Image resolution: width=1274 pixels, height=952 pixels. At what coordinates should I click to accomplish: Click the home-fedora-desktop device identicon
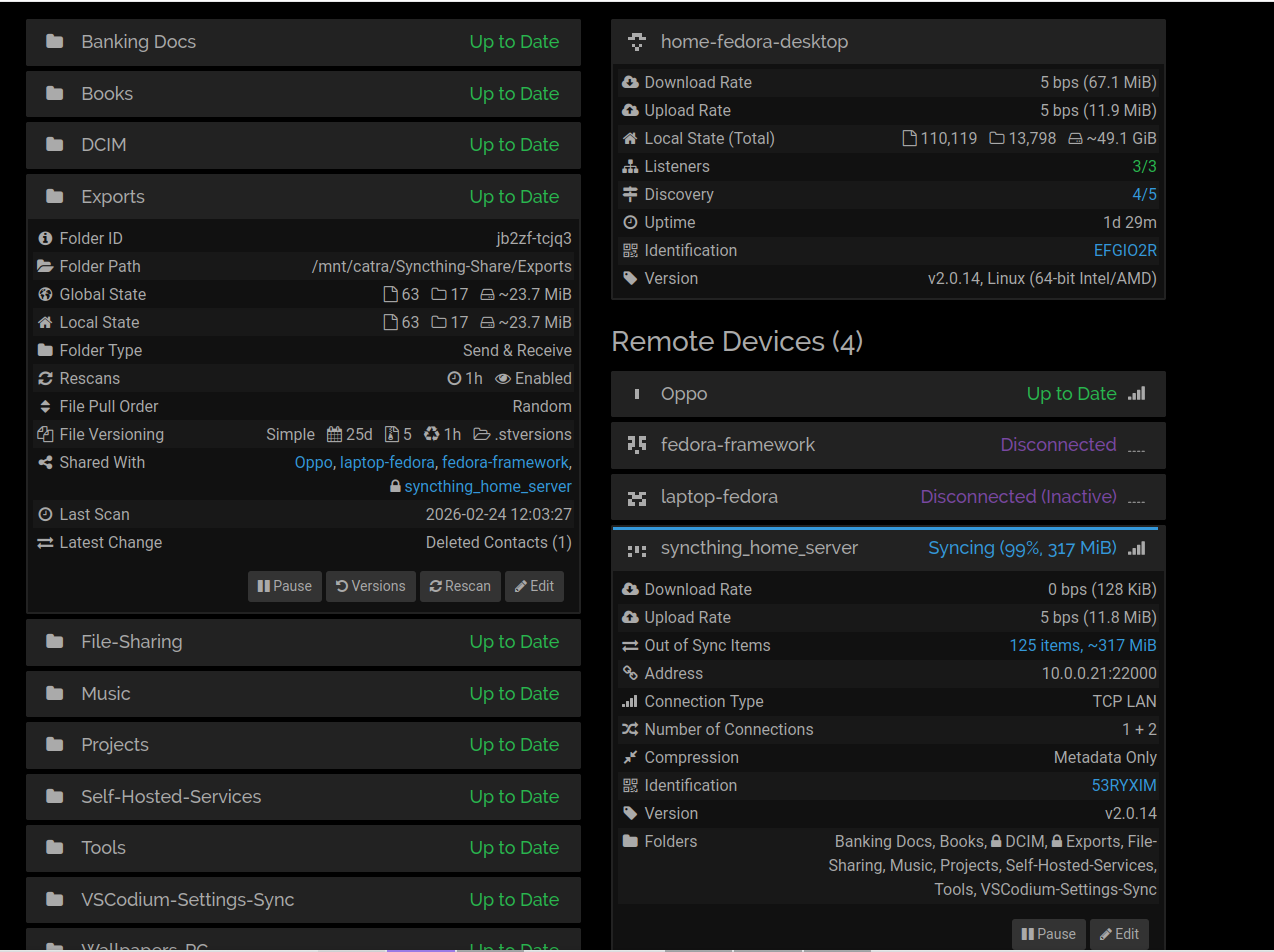tap(636, 42)
